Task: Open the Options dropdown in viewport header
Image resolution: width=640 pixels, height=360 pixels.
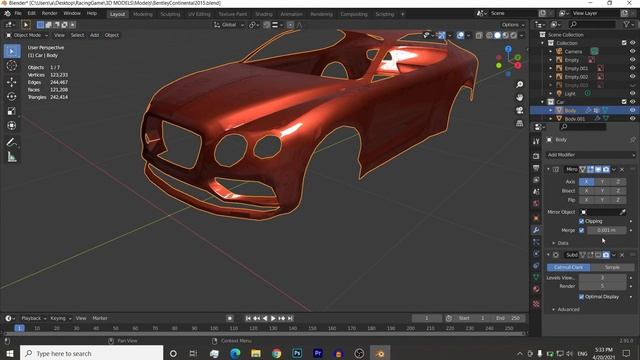Action: 513,25
